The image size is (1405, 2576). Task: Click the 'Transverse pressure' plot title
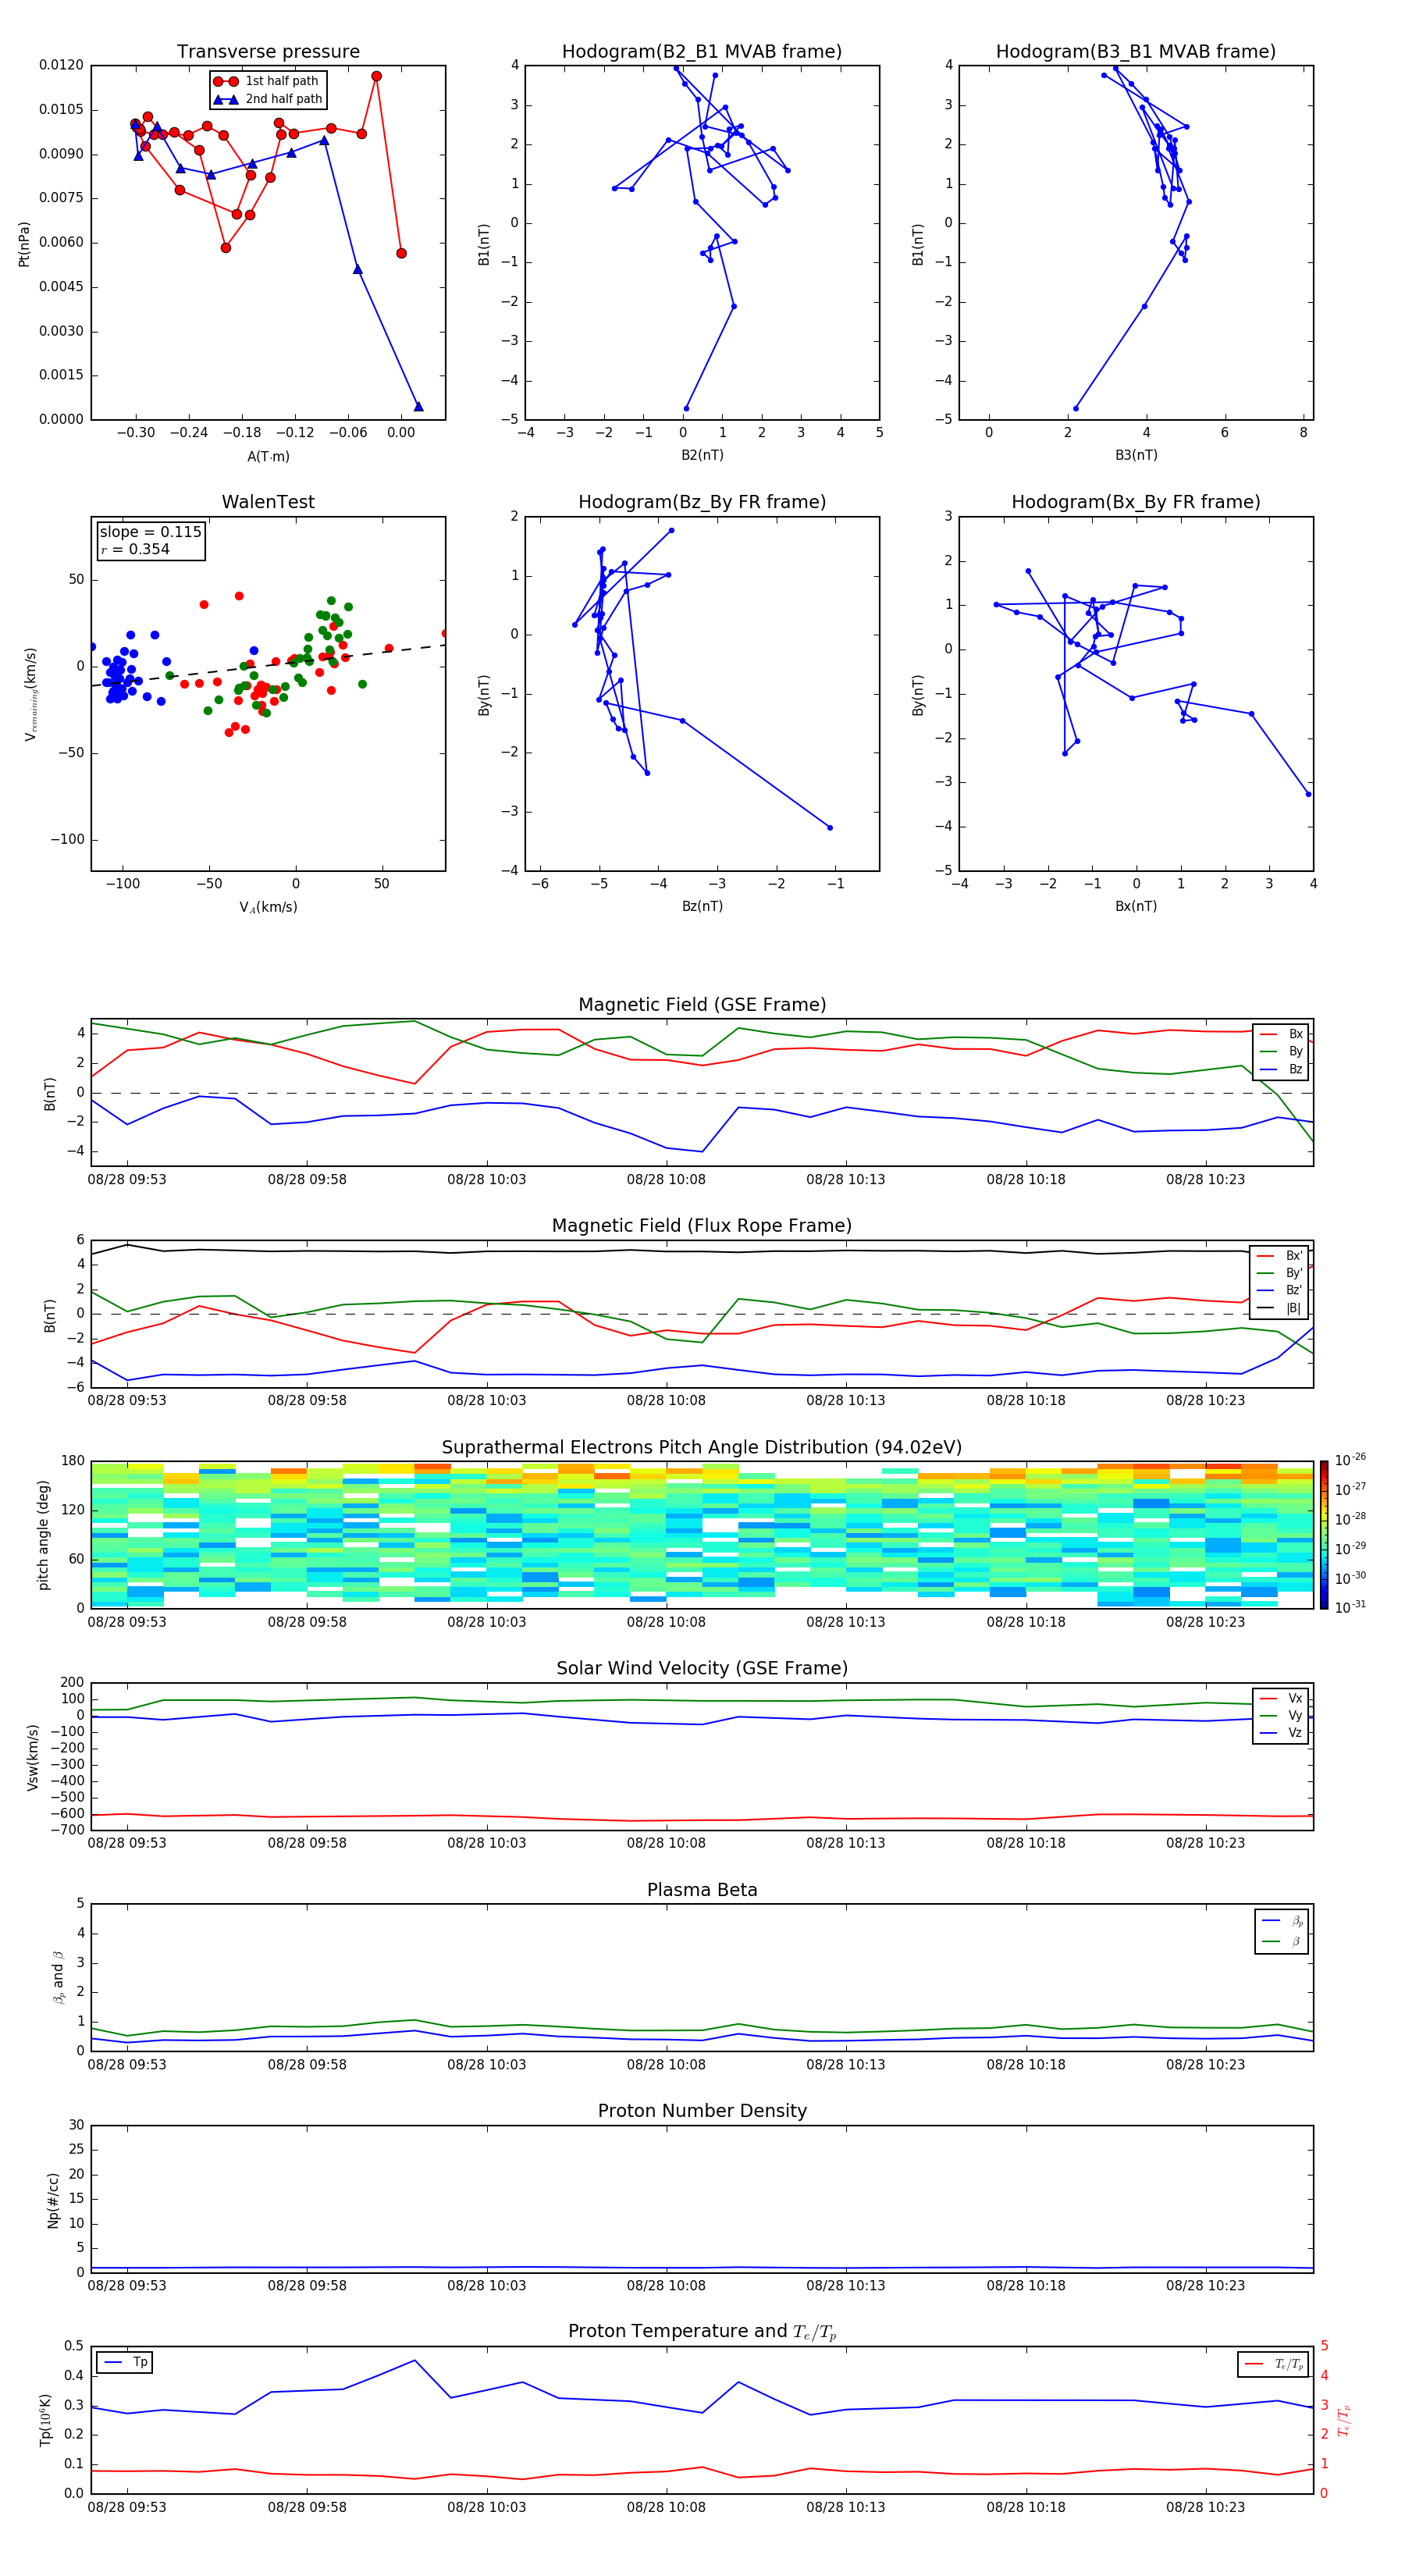tap(268, 52)
